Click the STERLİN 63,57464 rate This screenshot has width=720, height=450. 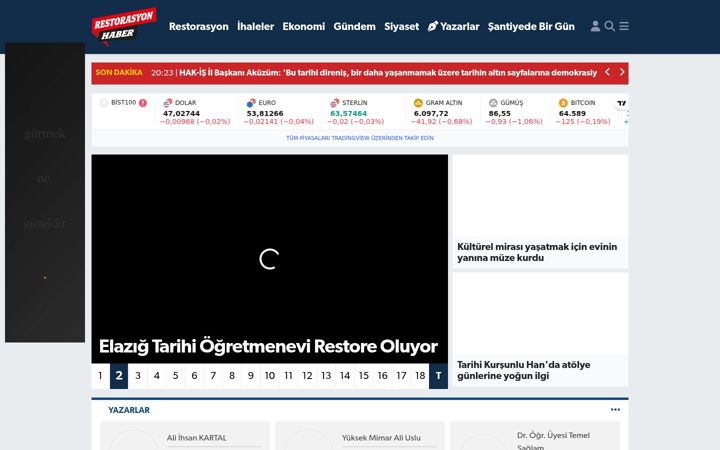click(x=349, y=113)
